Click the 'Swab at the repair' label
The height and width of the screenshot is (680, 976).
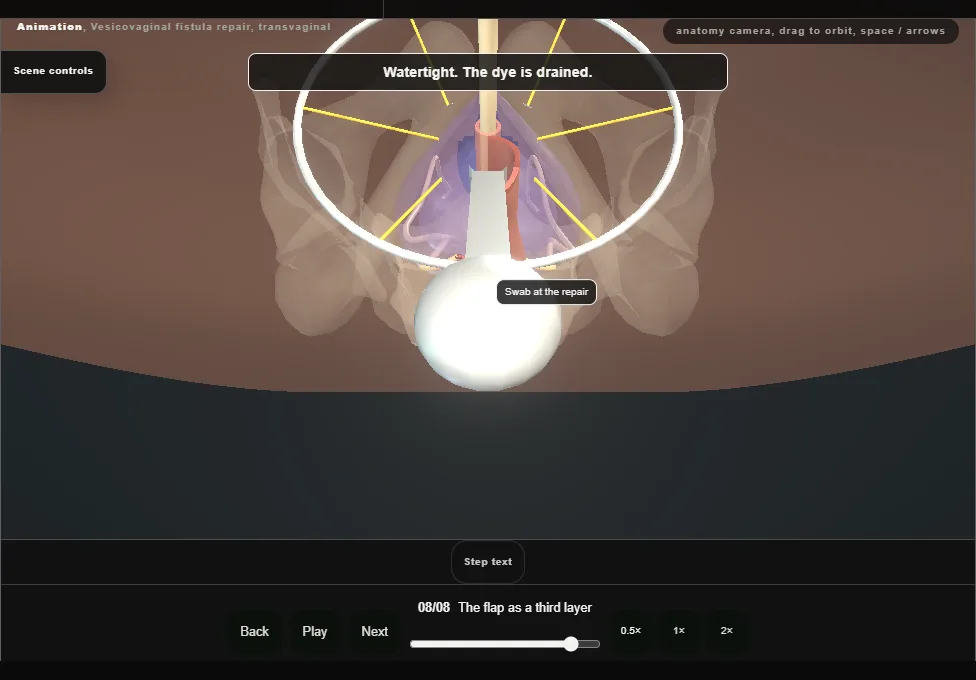(x=547, y=292)
